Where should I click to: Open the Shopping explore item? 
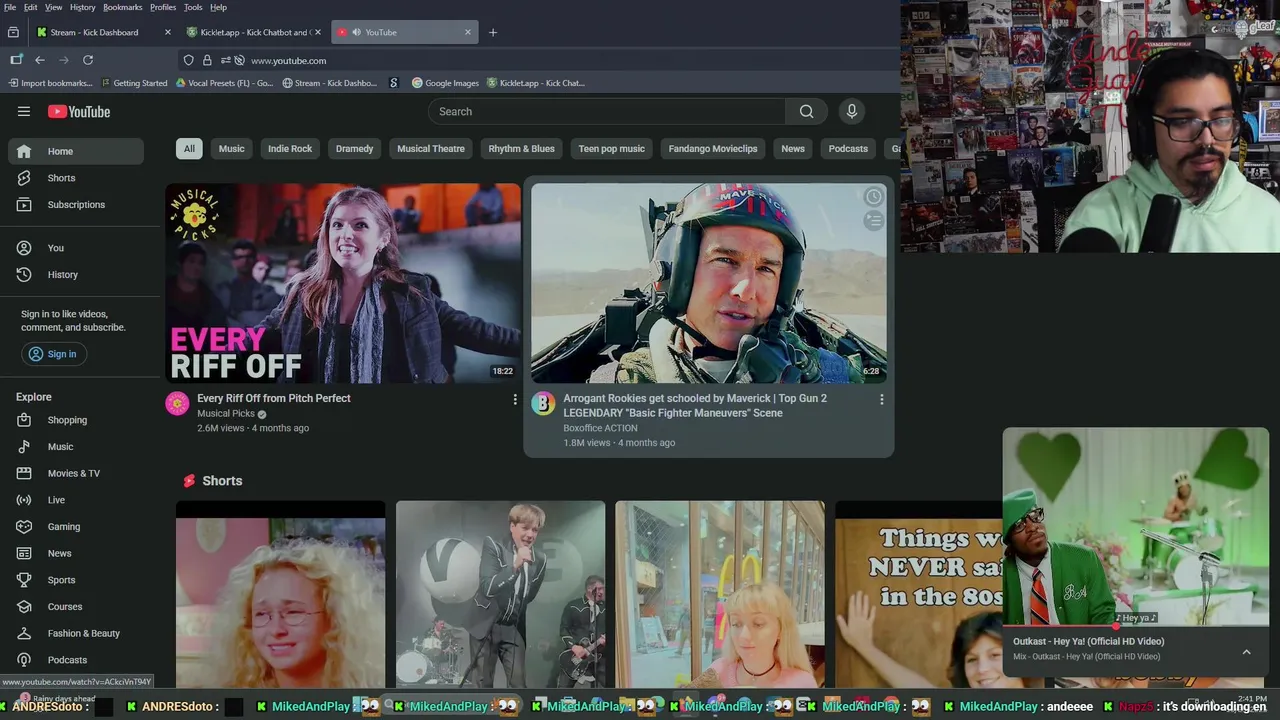coord(76,420)
